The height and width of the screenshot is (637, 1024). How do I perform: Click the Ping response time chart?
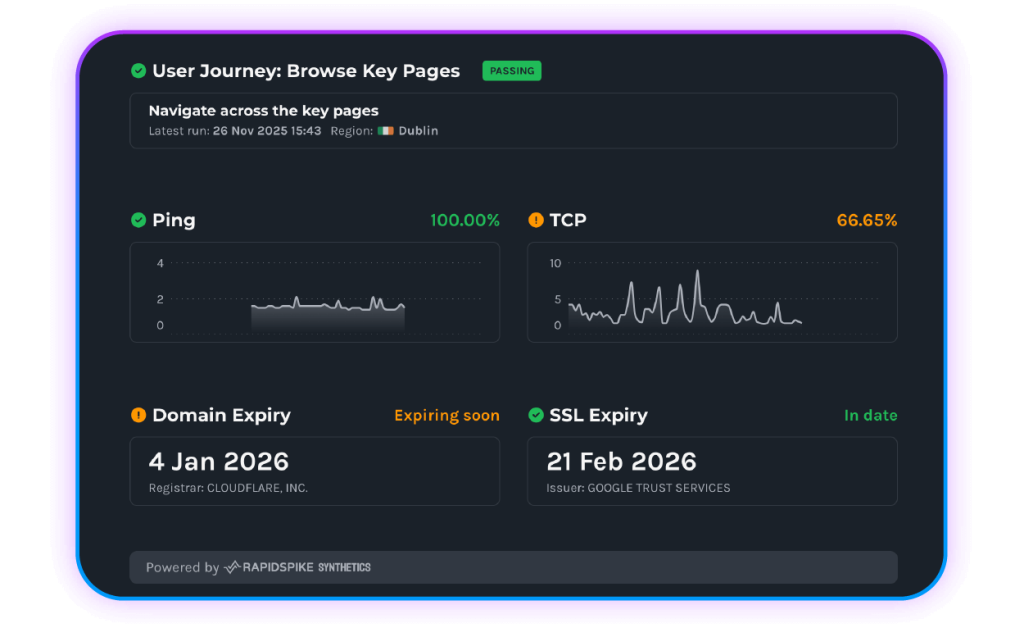click(x=314, y=293)
